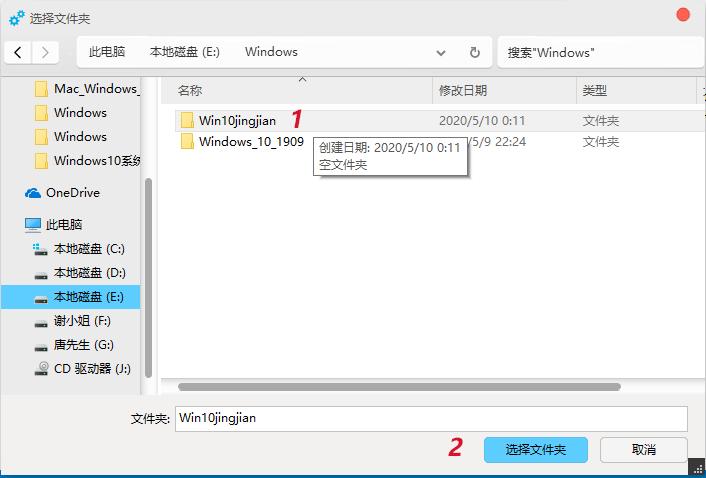Screen dimensions: 706x478
Task: Open 唐先生 (G:) drive
Action: pos(84,345)
